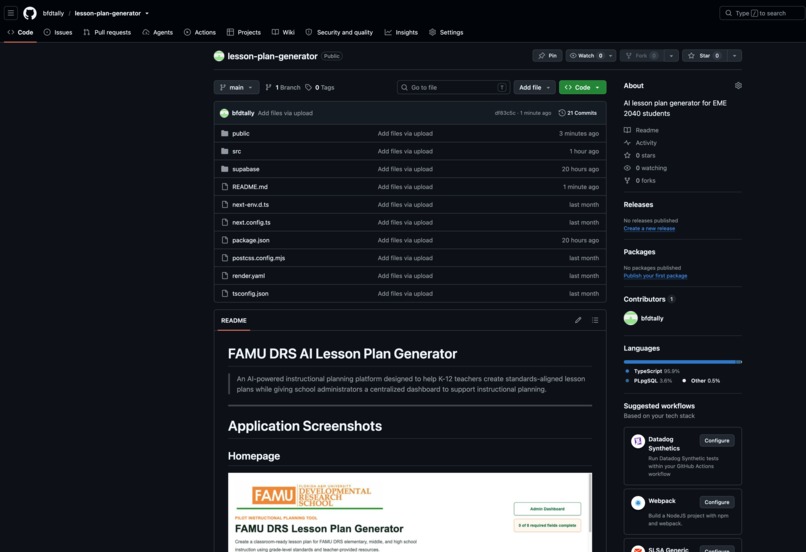
Task: Click the bfdtally commit author name
Action: [243, 113]
